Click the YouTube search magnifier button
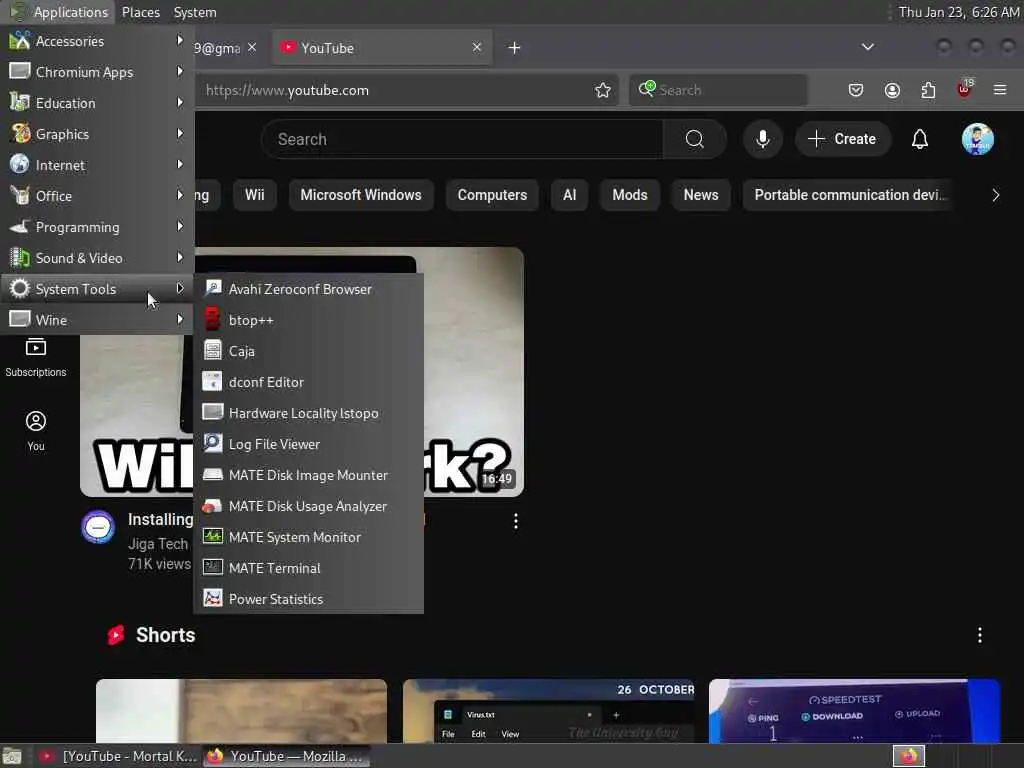This screenshot has width=1024, height=768. click(695, 139)
